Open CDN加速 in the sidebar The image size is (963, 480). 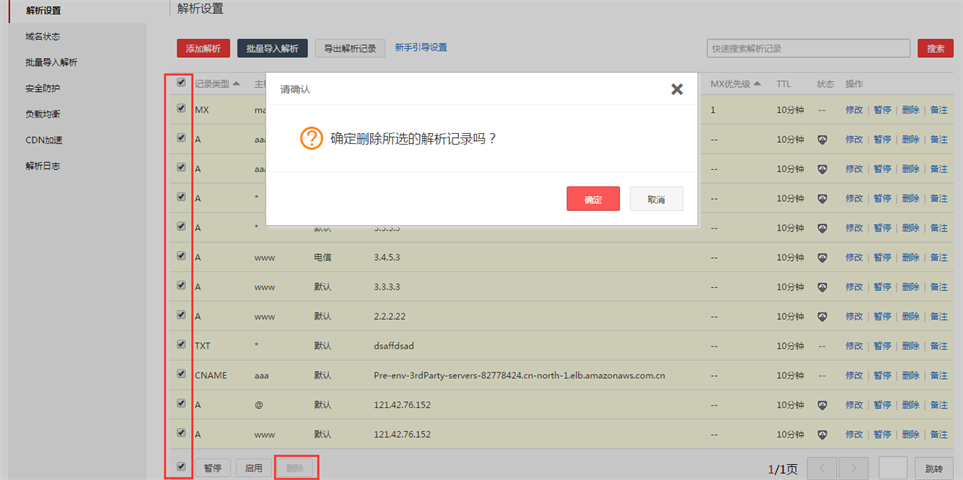45,140
